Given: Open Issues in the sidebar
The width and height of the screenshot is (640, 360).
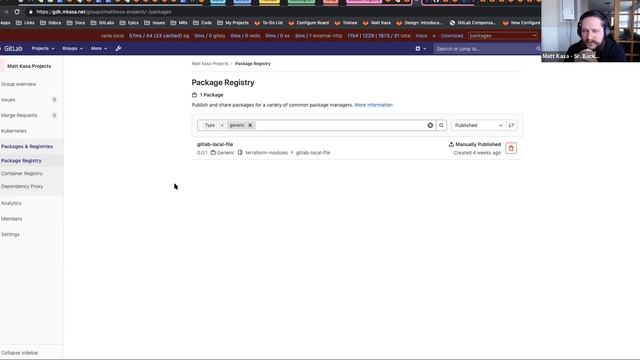Looking at the screenshot, I should [8, 100].
